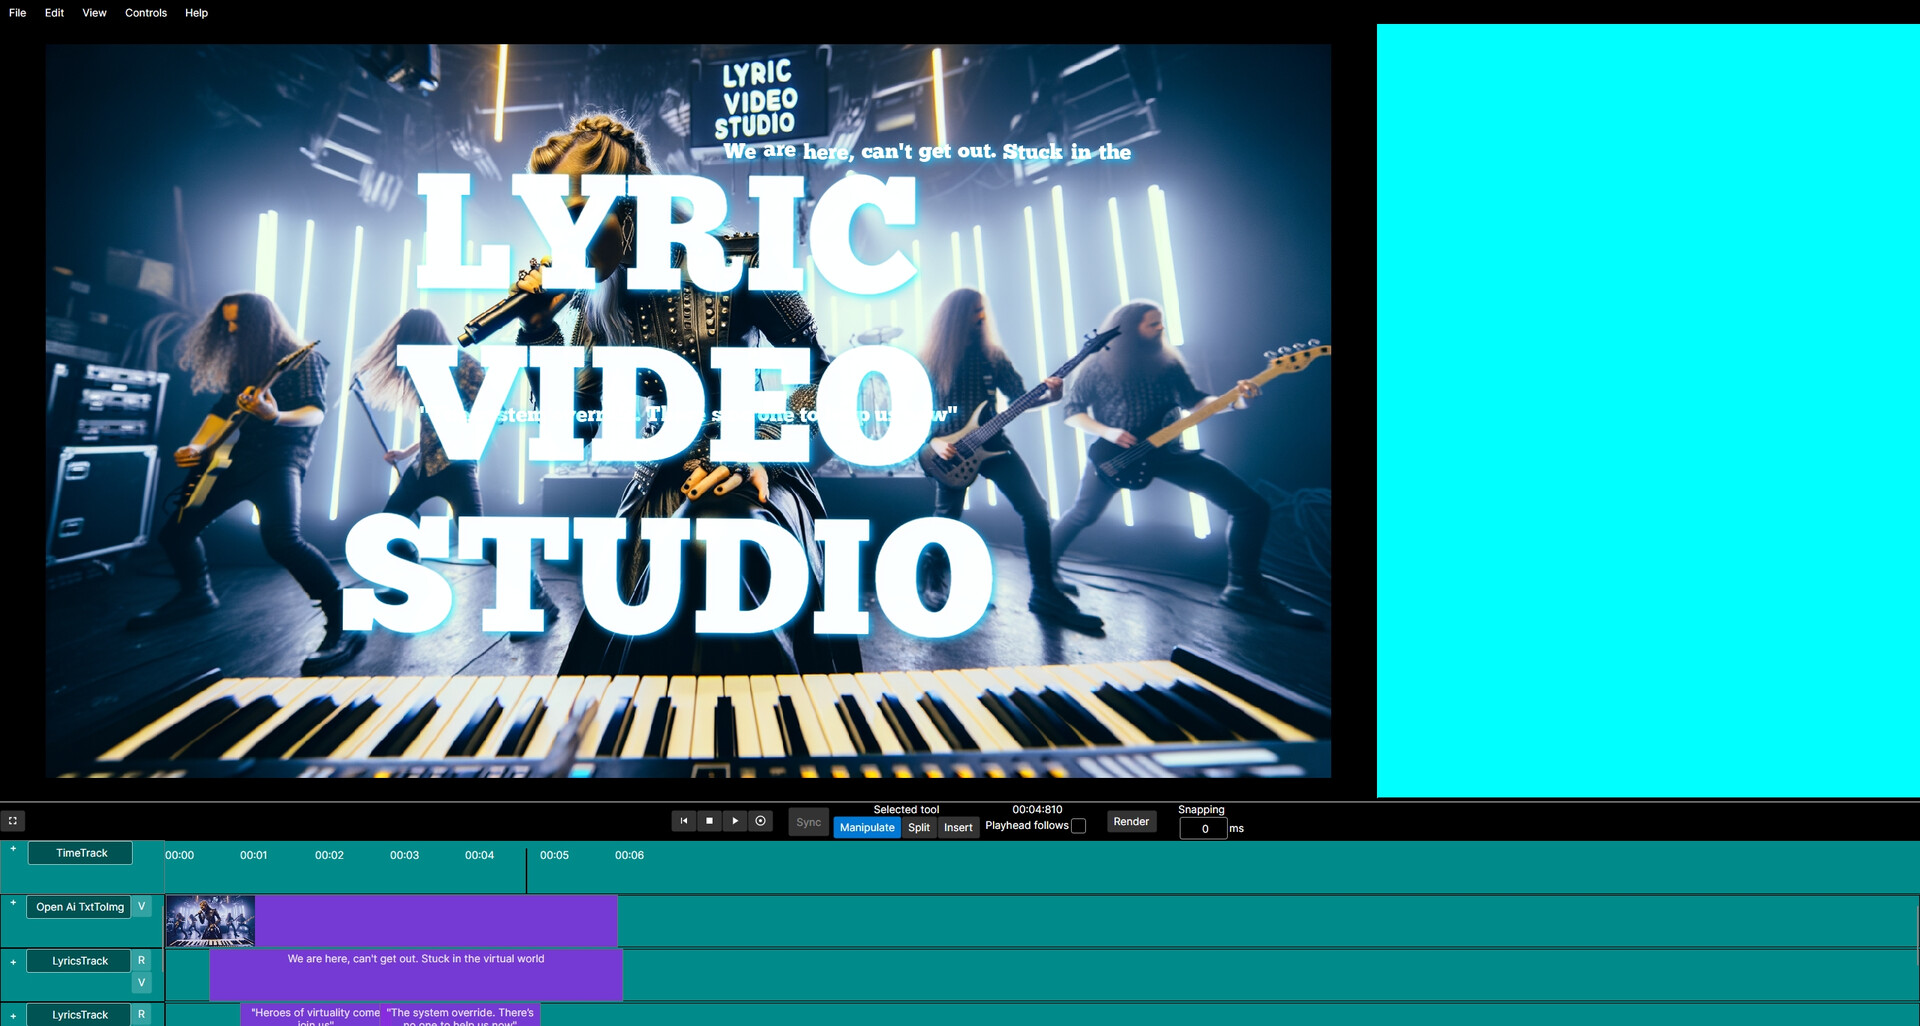Open the View menu
Viewport: 1920px width, 1026px height.
tap(93, 13)
